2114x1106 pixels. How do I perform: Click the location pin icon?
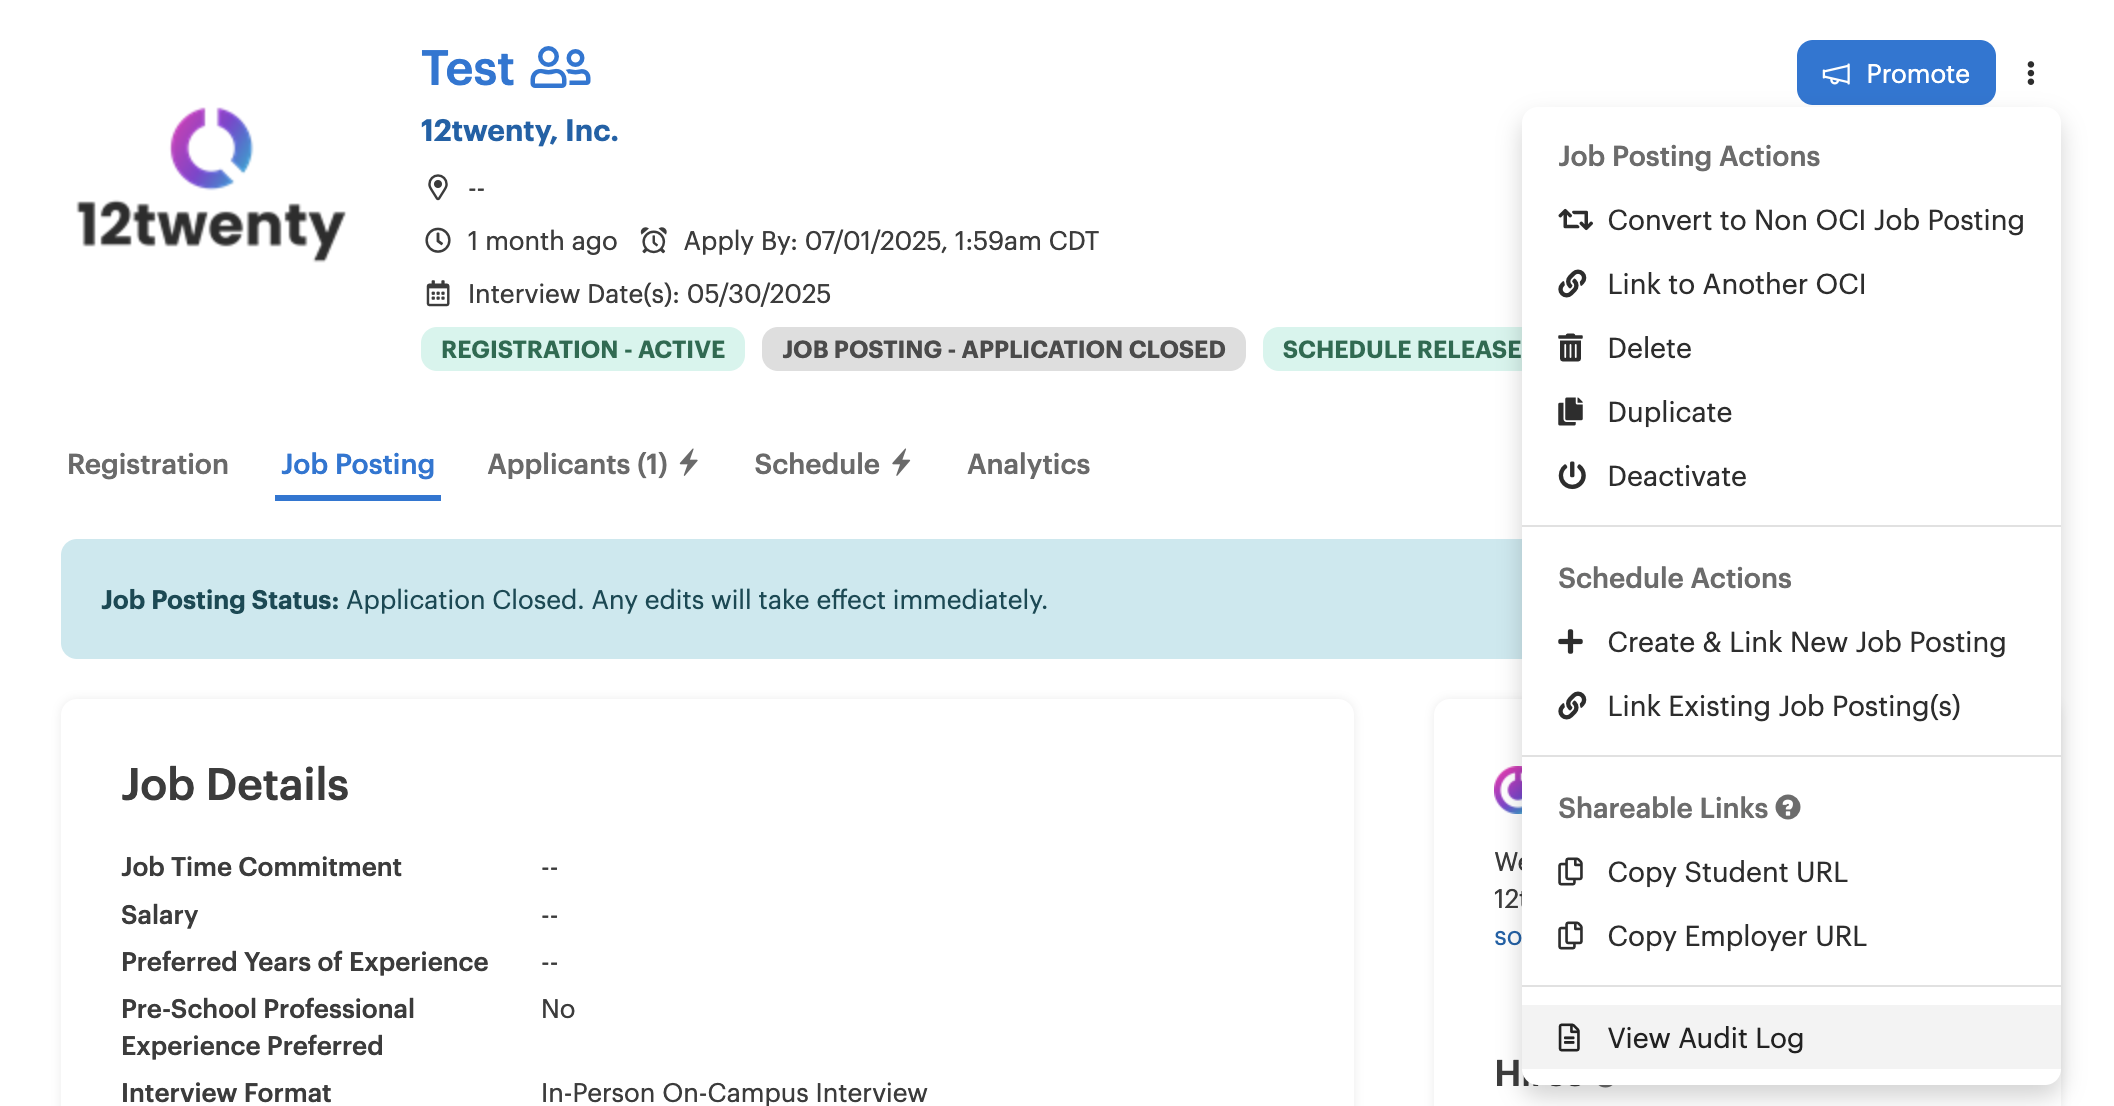[x=437, y=187]
